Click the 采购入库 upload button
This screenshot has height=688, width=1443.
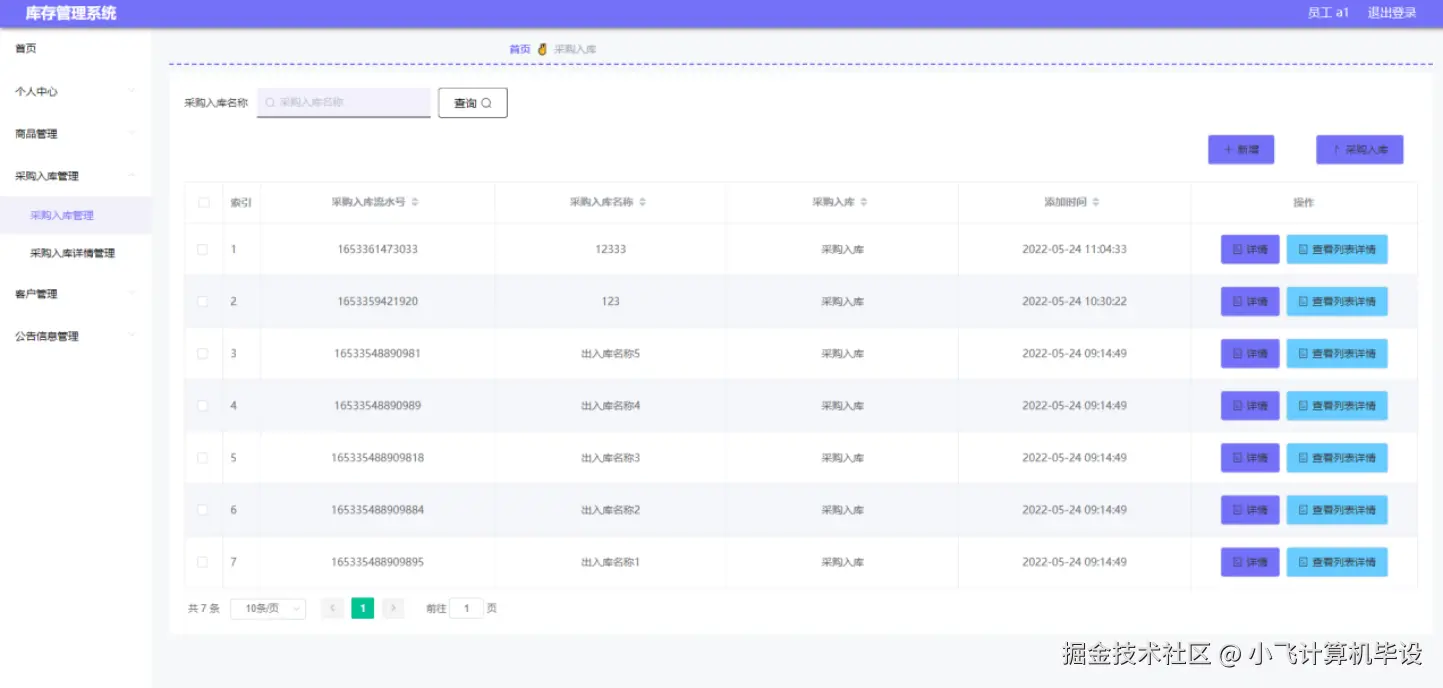point(1360,149)
